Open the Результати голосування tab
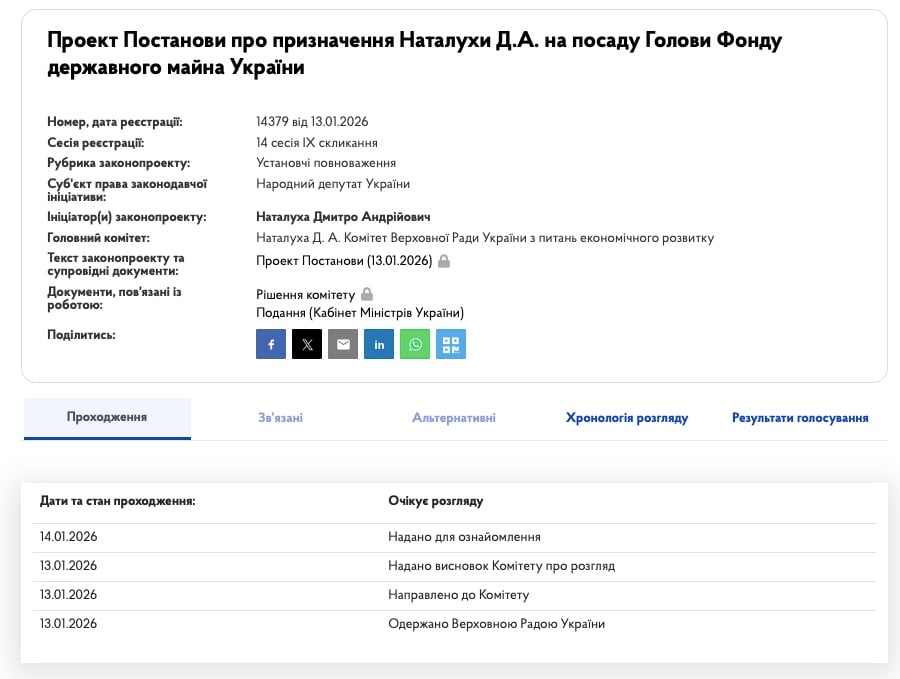Image resolution: width=900 pixels, height=679 pixels. point(799,417)
